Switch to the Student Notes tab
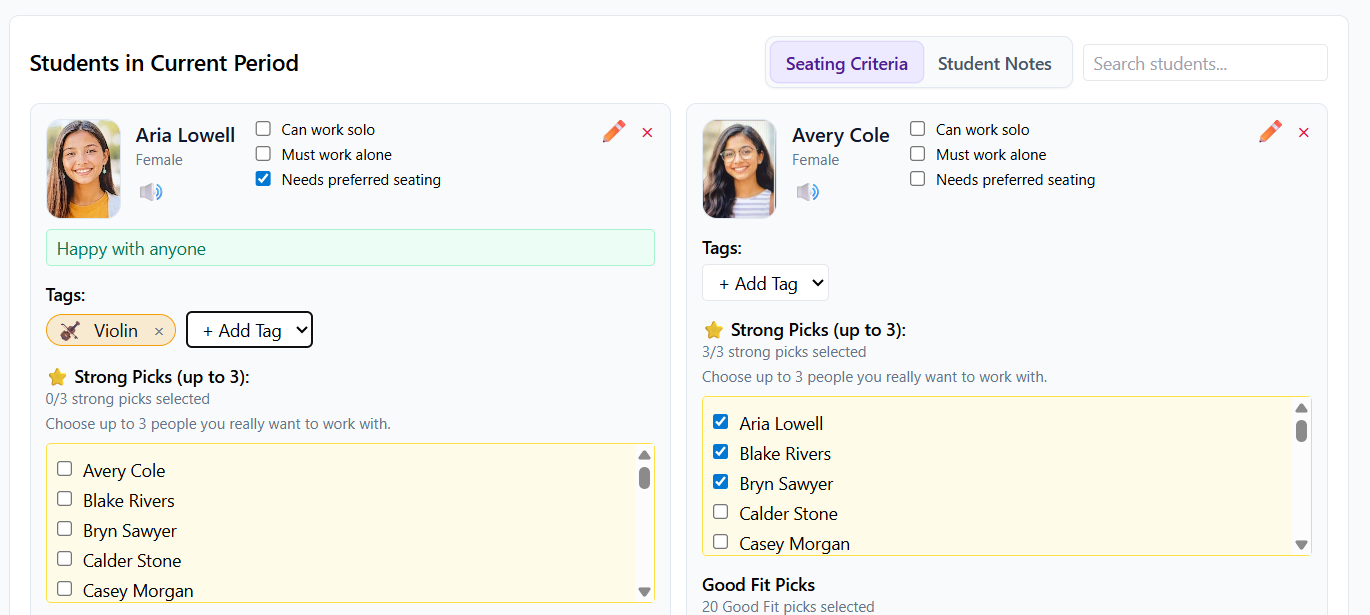Image resolution: width=1370 pixels, height=615 pixels. [x=995, y=62]
